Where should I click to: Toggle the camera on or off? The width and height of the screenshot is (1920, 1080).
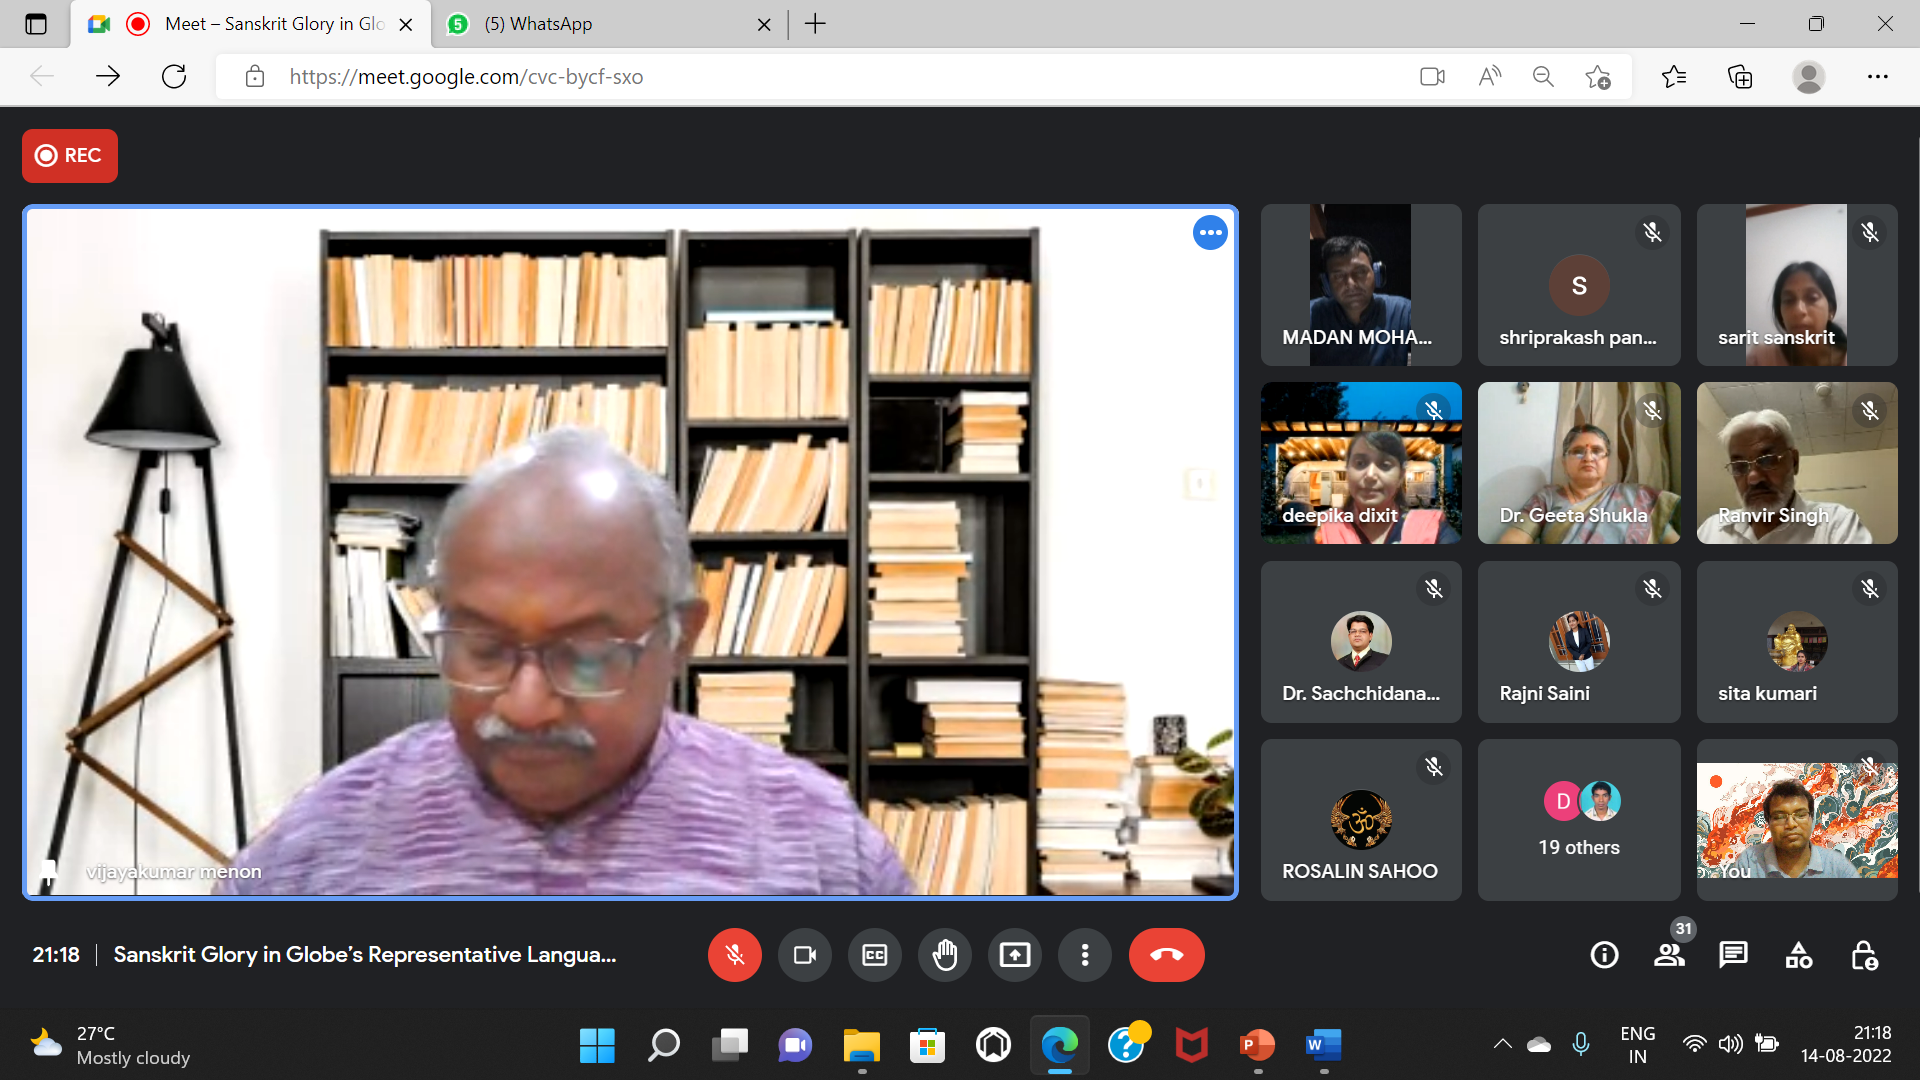click(804, 955)
